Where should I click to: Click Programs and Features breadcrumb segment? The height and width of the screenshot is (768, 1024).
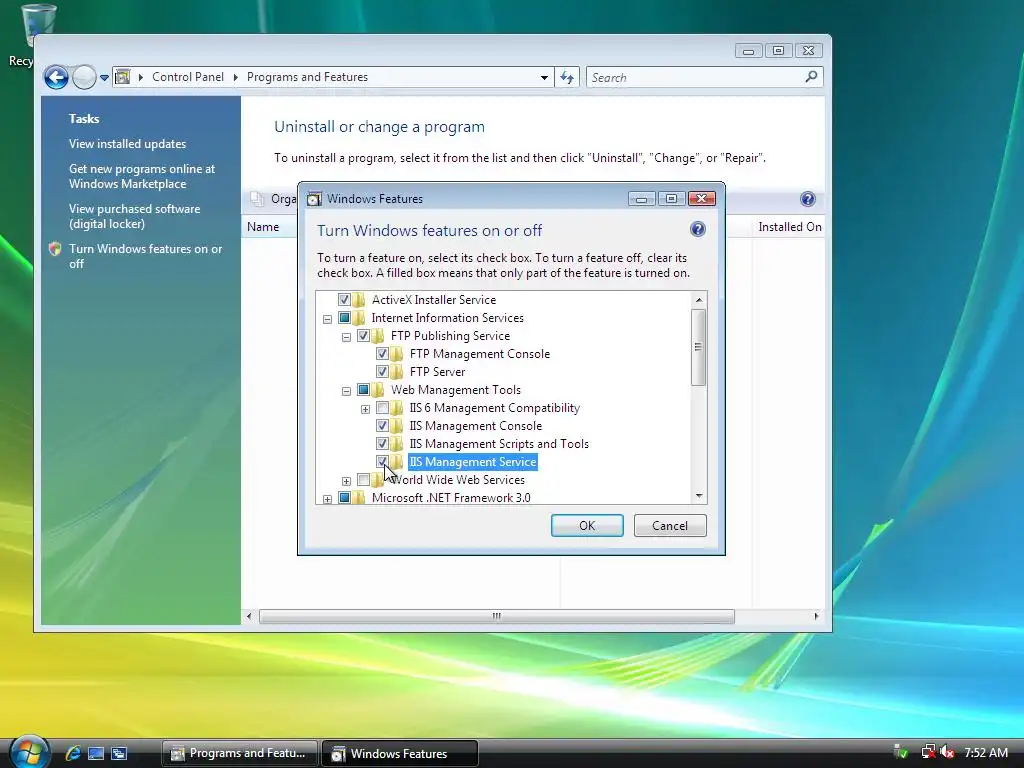click(x=307, y=77)
